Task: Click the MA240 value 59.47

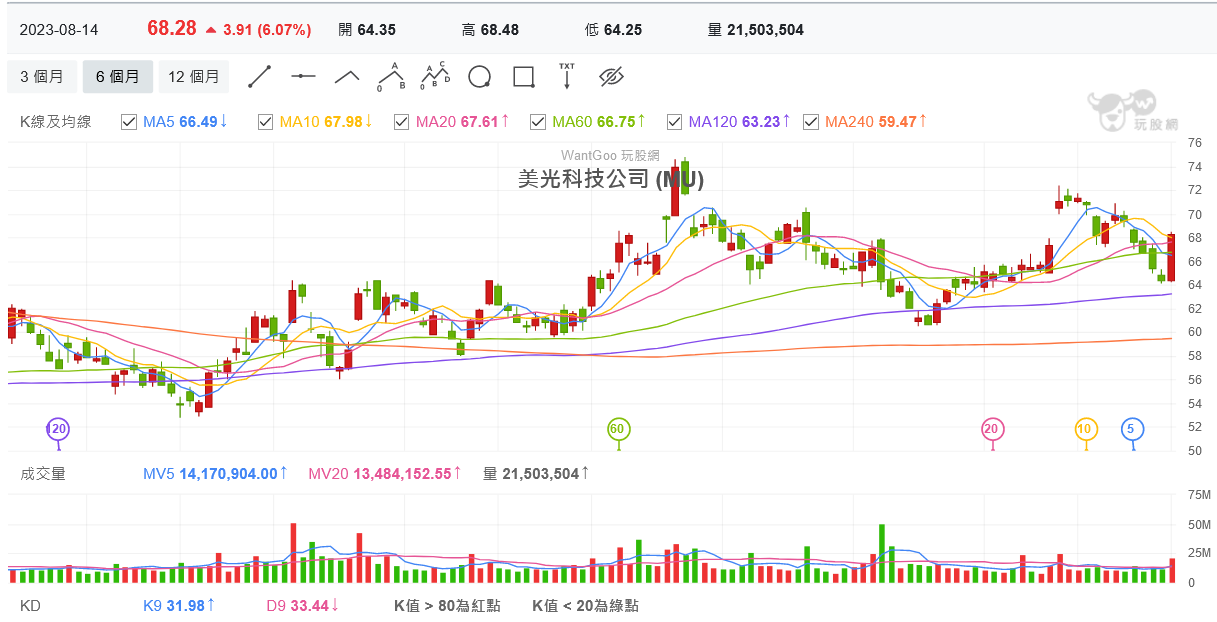Action: point(897,122)
